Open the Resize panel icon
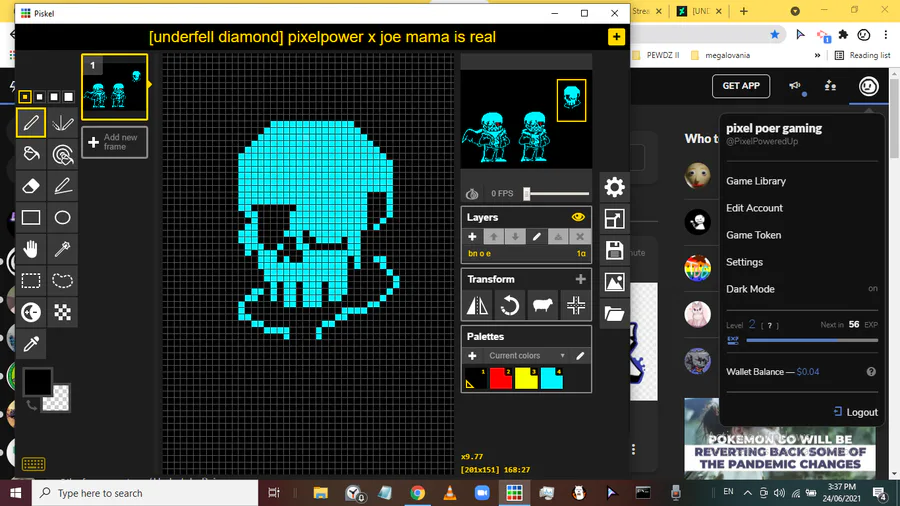Image resolution: width=900 pixels, height=506 pixels. coord(614,219)
